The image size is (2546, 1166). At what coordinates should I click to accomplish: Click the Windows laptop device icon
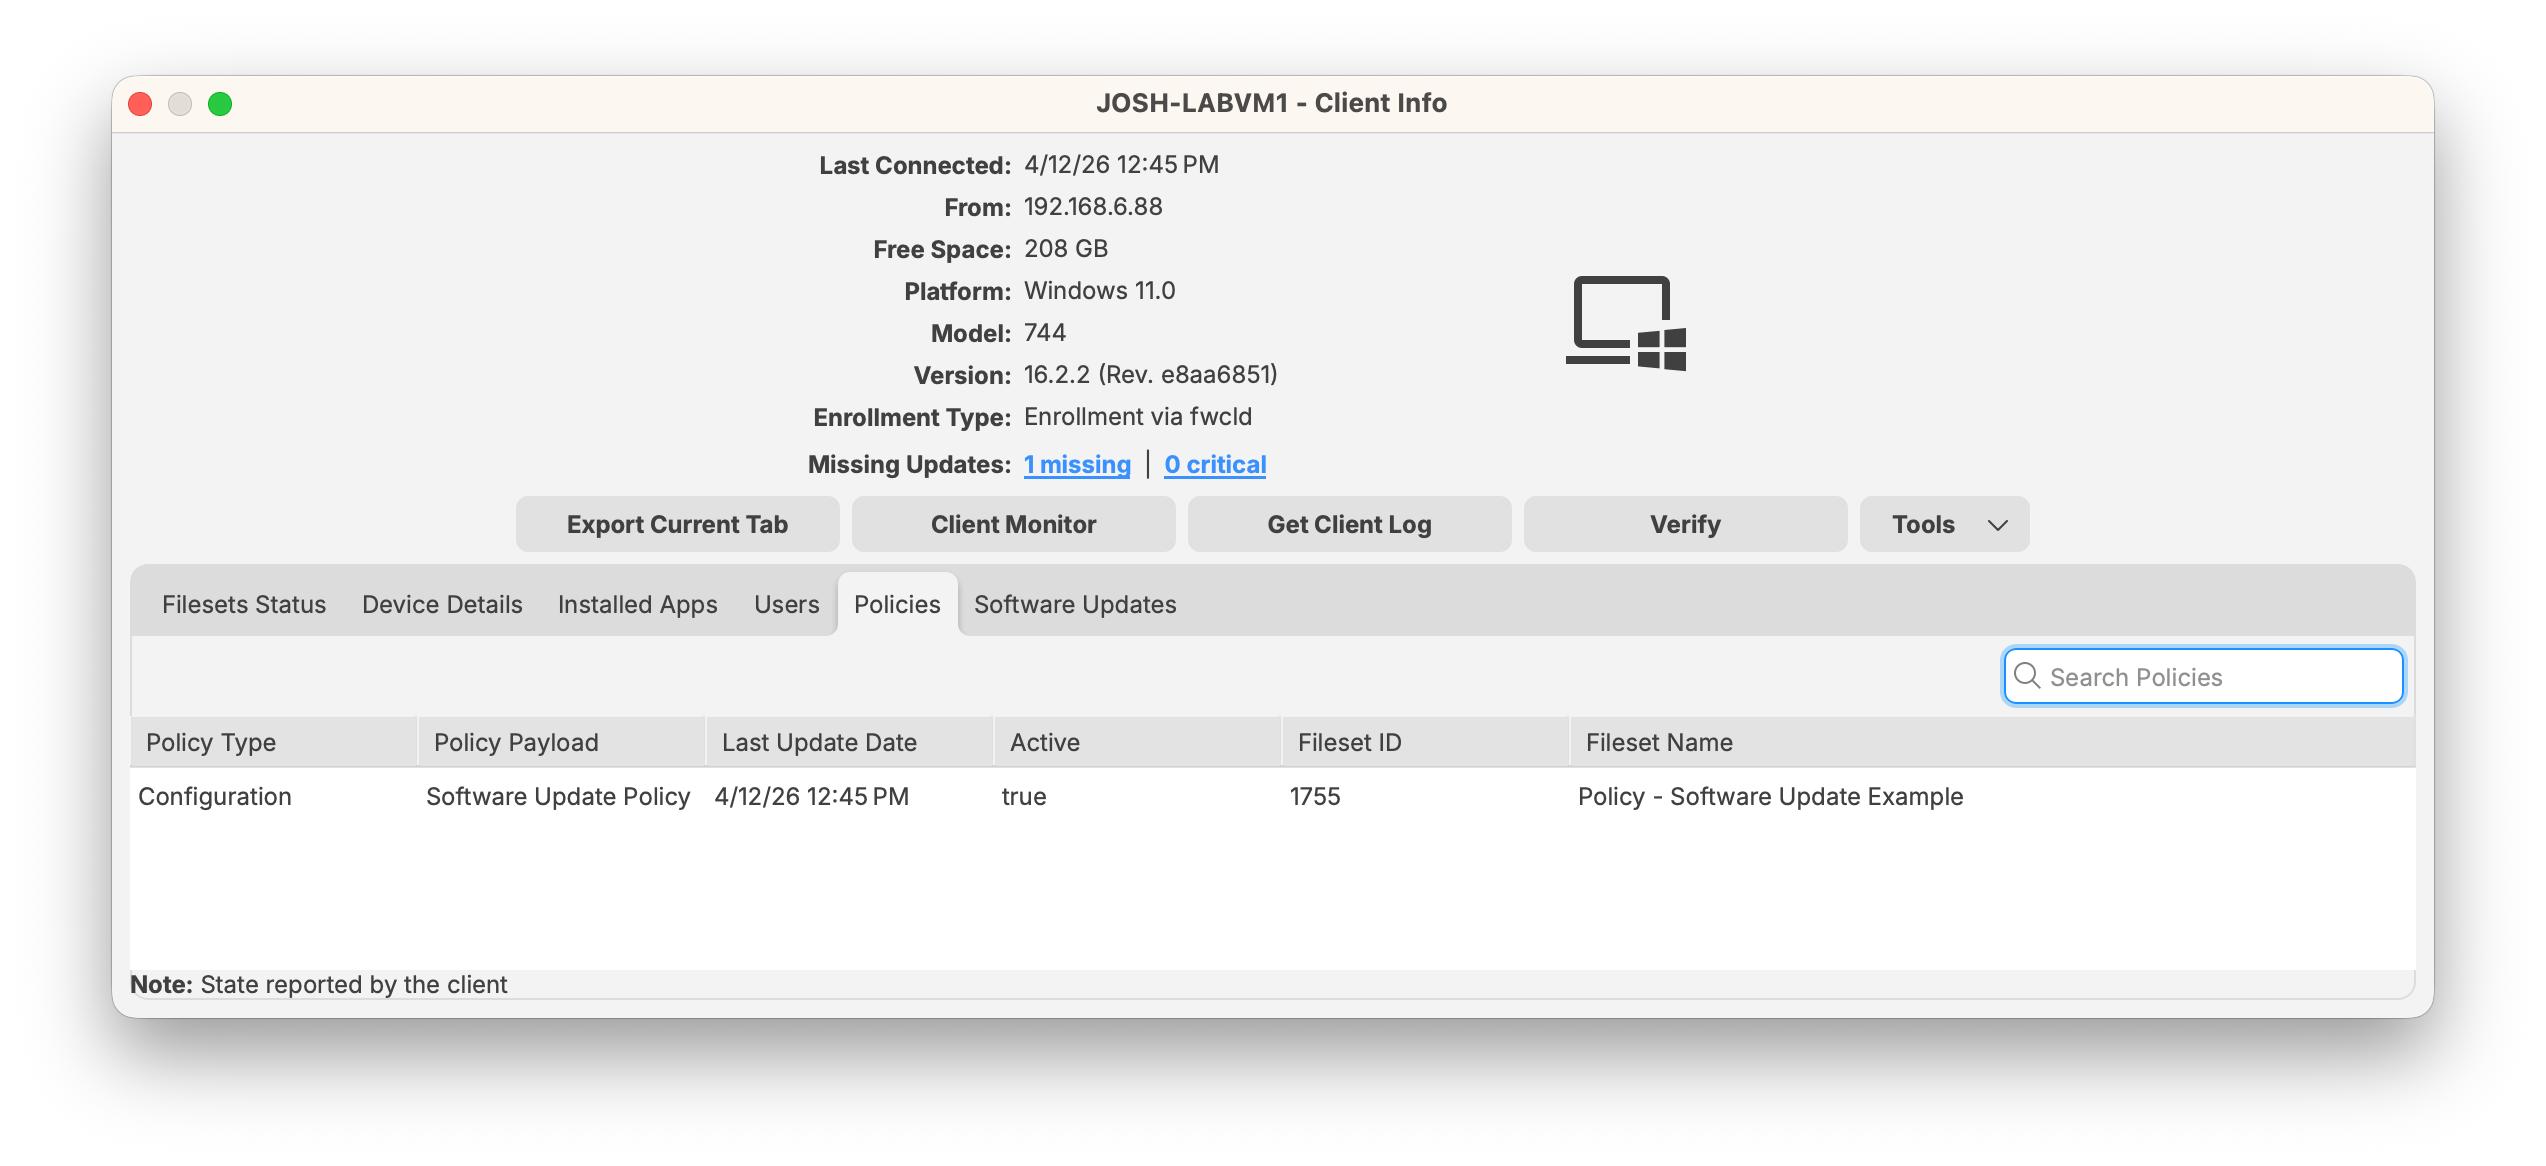tap(1626, 323)
